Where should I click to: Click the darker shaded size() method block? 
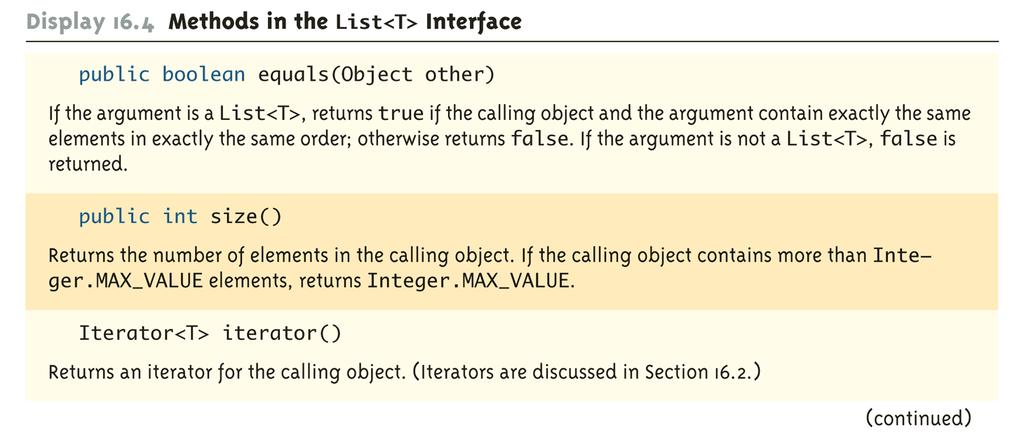pos(512,251)
